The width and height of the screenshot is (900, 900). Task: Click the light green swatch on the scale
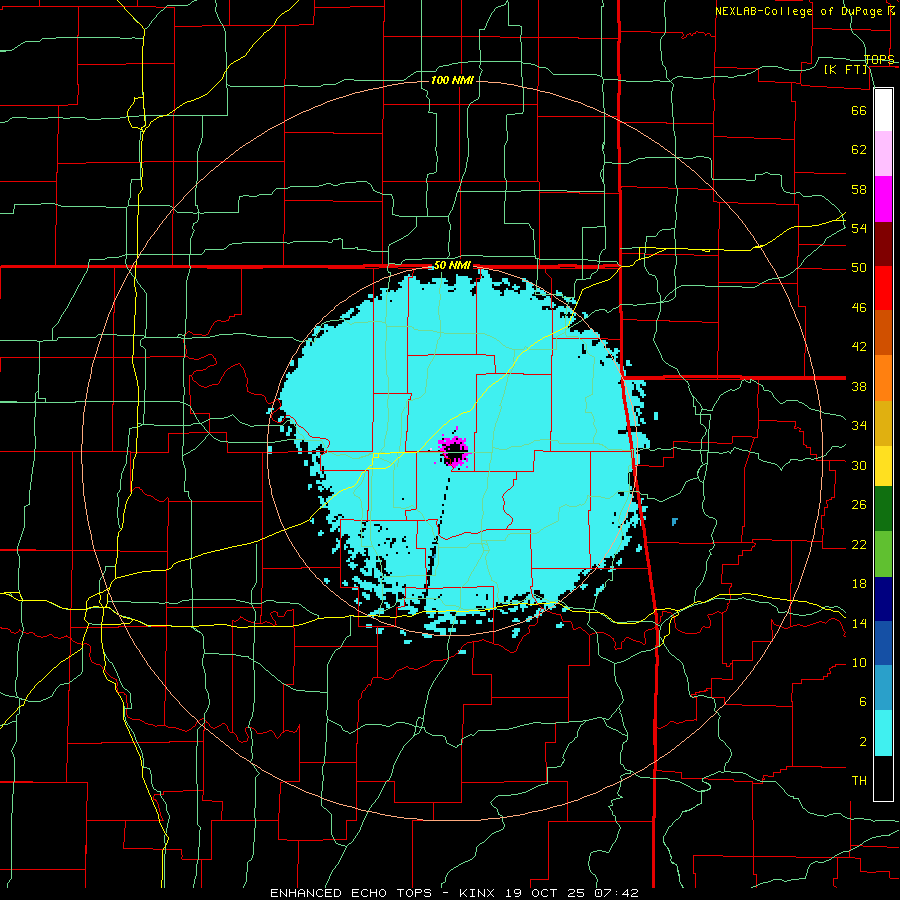coord(883,554)
